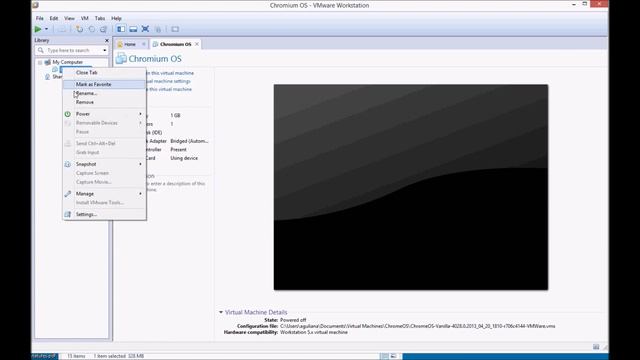
Task: Toggle the Show Library toolbar icon
Action: point(121,29)
